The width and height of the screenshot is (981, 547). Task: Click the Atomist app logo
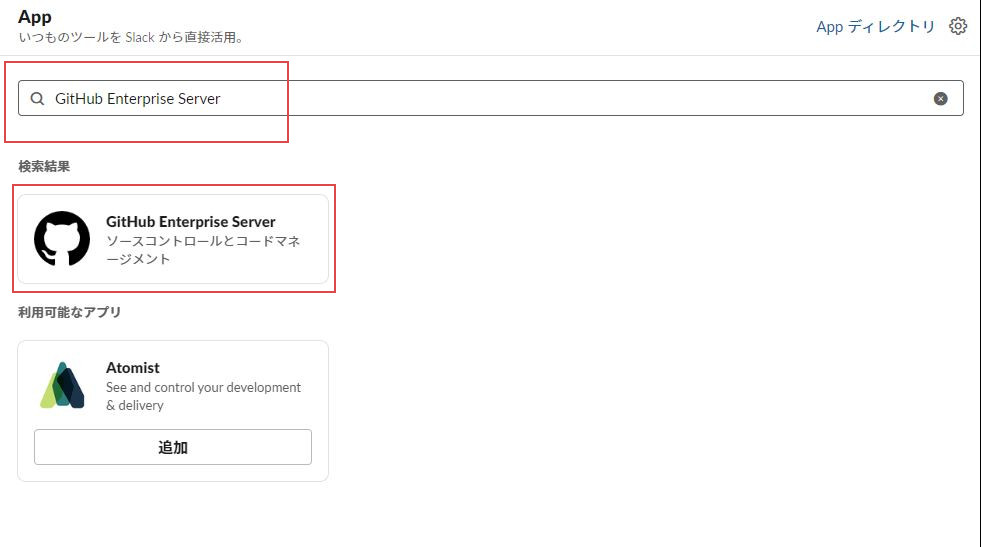62,385
